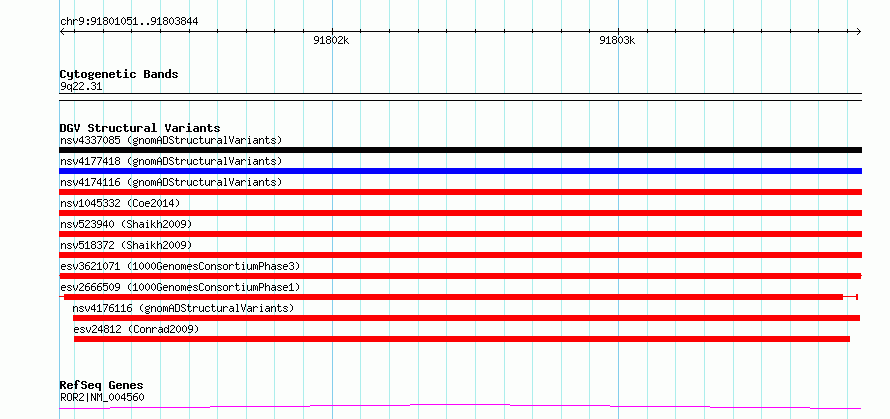Viewport: 890px width, 419px height.
Task: Open esv2666509 (1000GenomesConsortiumPhase1) label
Action: click(x=180, y=287)
